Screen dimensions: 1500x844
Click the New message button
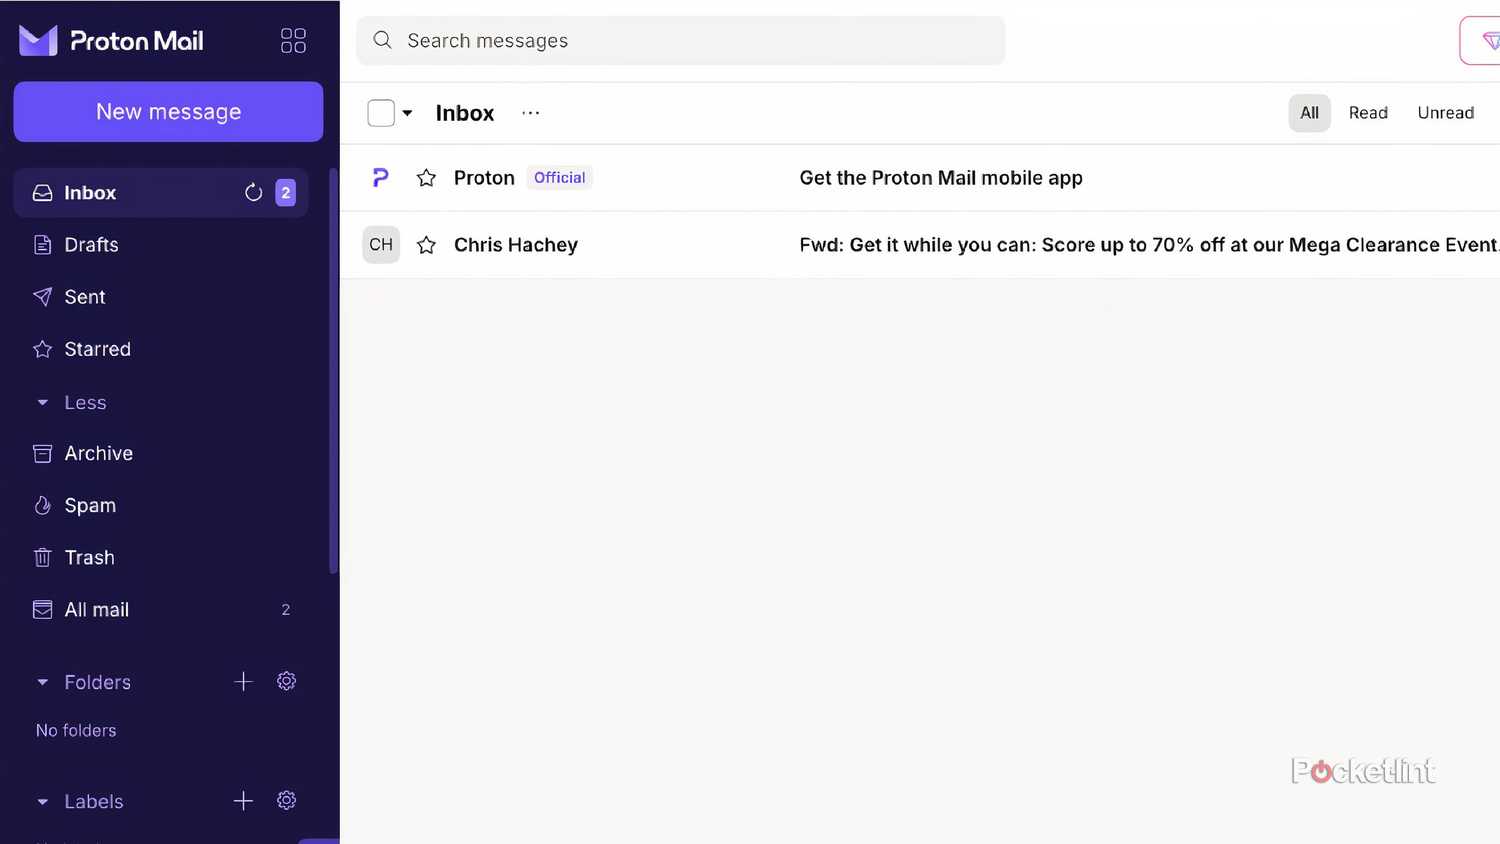pyautogui.click(x=168, y=111)
